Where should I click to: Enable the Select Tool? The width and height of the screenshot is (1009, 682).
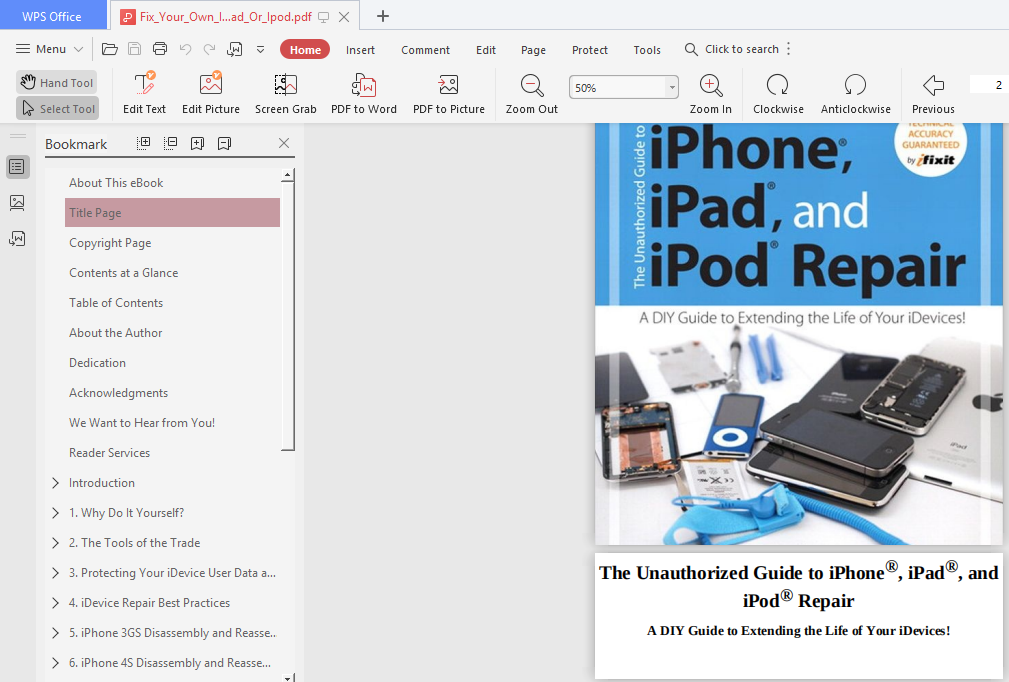point(57,109)
